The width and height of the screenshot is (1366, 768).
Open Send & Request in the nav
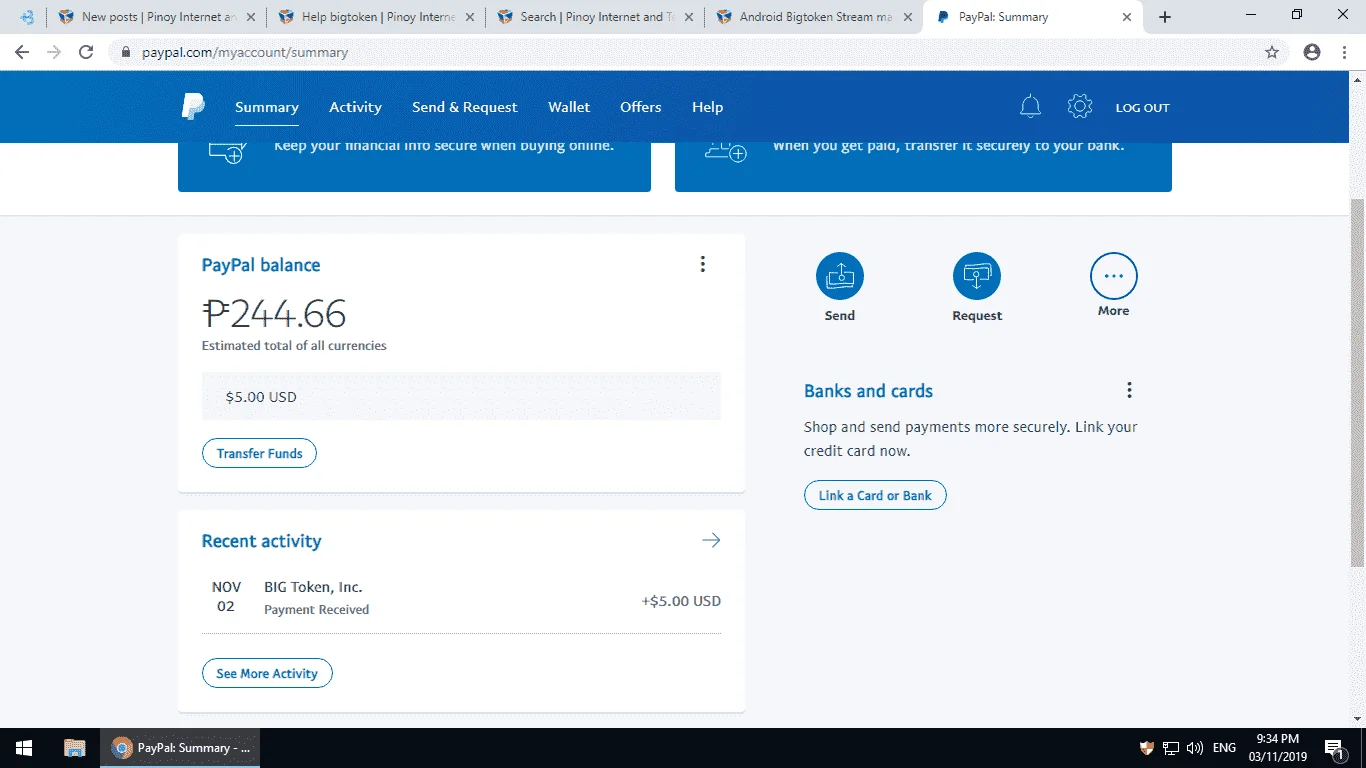tap(465, 108)
